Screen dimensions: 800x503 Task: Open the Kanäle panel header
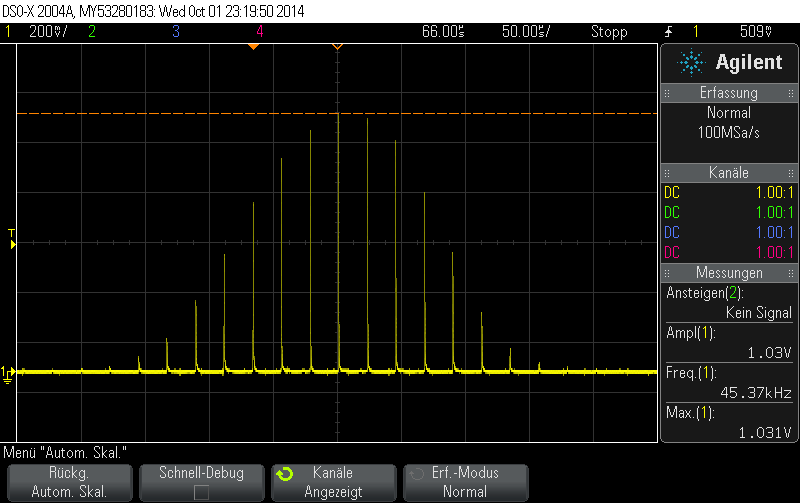(x=729, y=173)
